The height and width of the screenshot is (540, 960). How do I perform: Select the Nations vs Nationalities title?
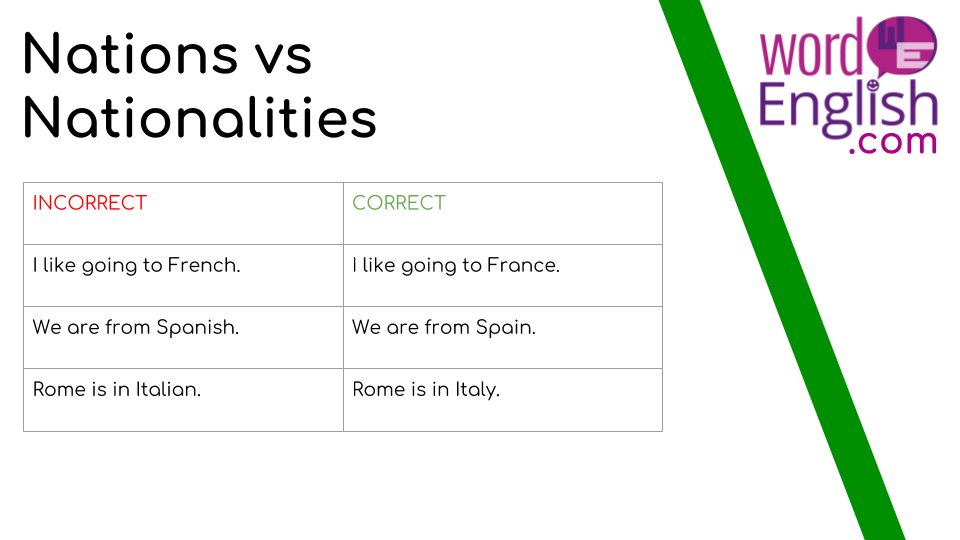(200, 86)
